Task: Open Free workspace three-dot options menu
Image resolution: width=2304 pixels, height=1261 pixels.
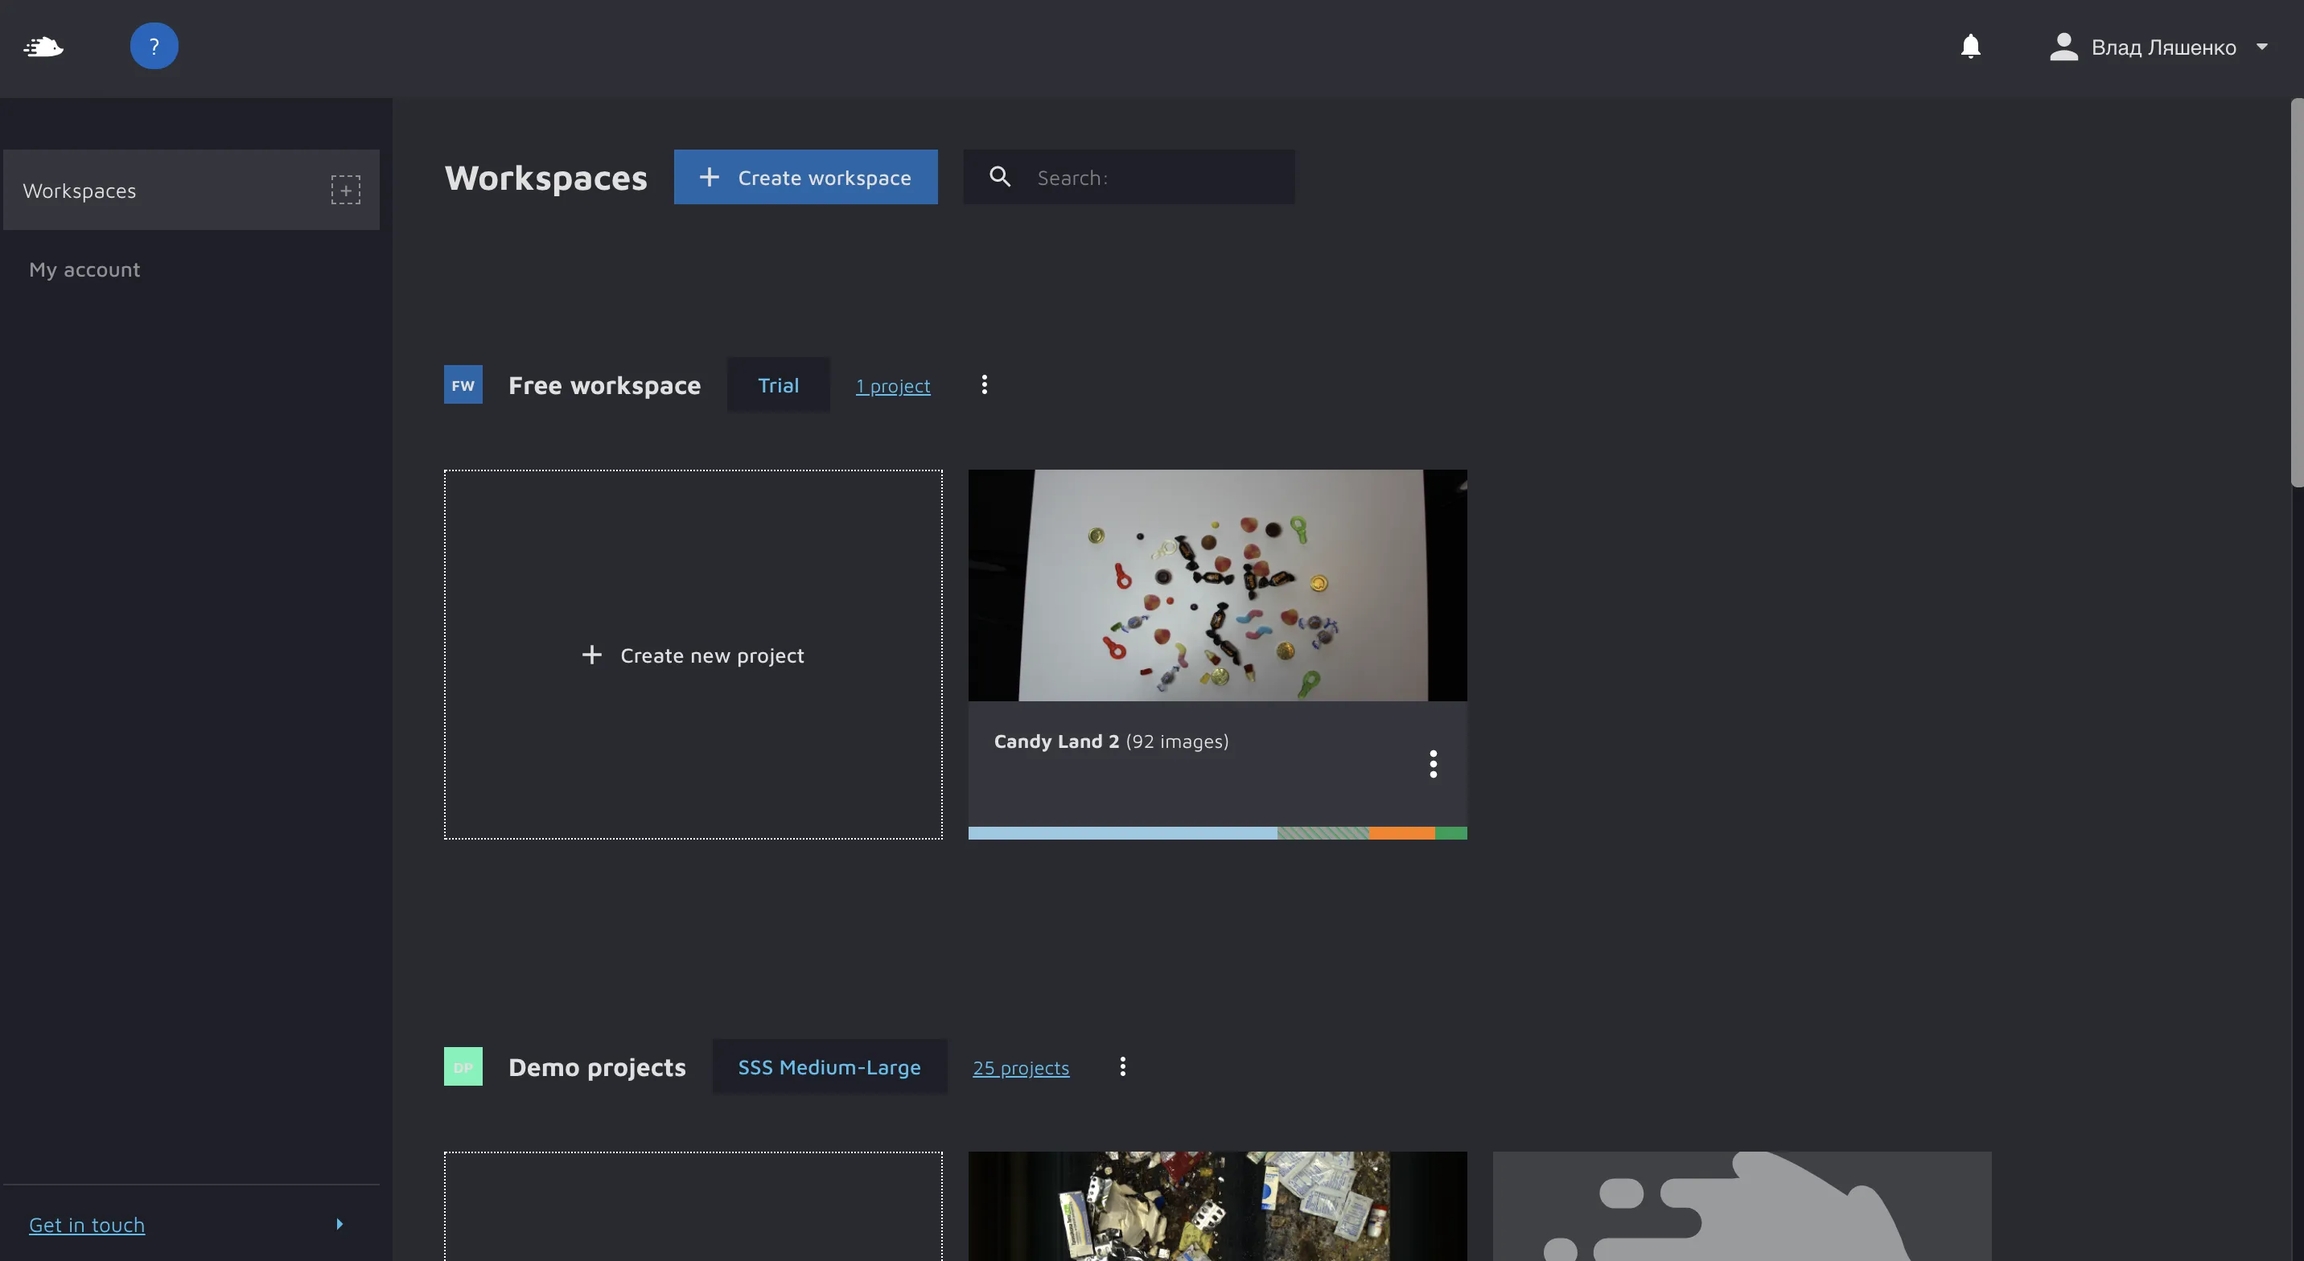Action: click(x=984, y=385)
